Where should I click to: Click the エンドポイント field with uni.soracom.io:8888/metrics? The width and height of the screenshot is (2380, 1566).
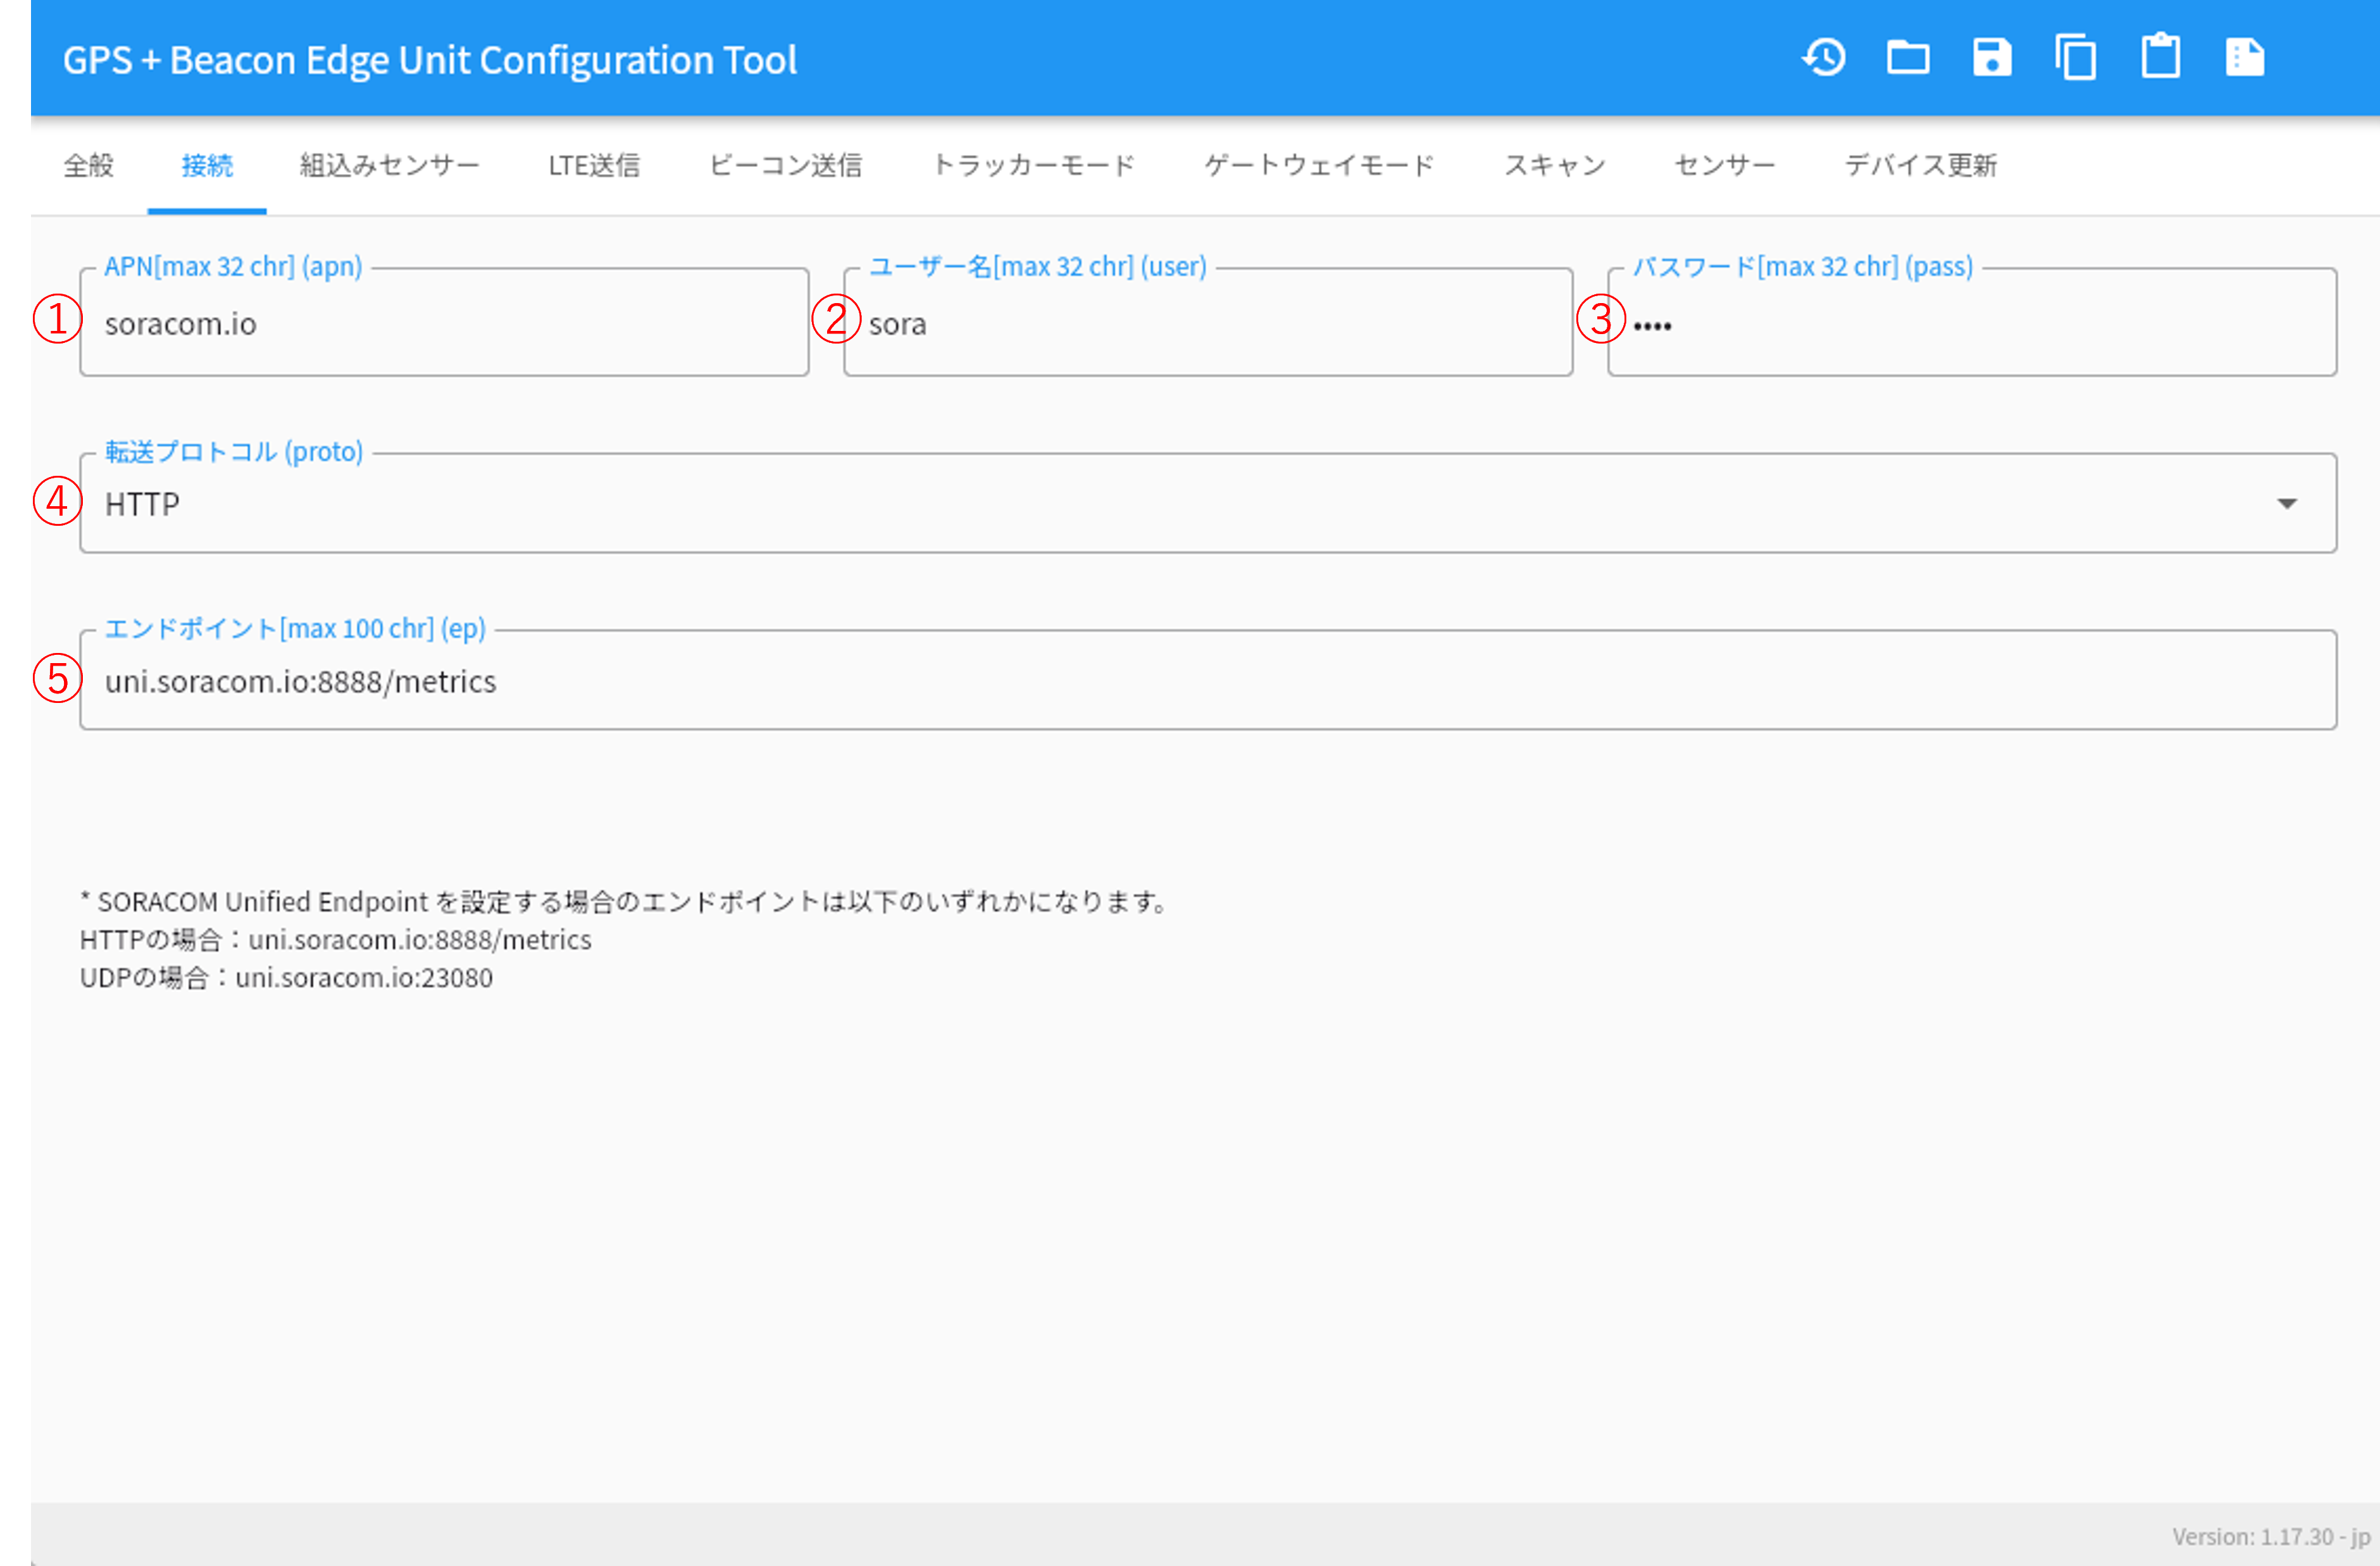(x=1208, y=680)
